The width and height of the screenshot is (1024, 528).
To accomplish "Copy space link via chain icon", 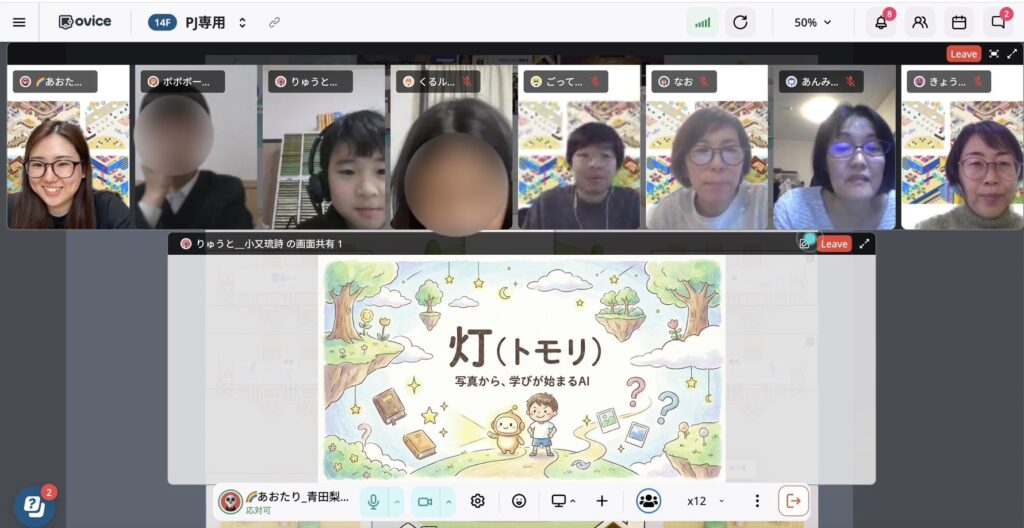I will tap(274, 22).
